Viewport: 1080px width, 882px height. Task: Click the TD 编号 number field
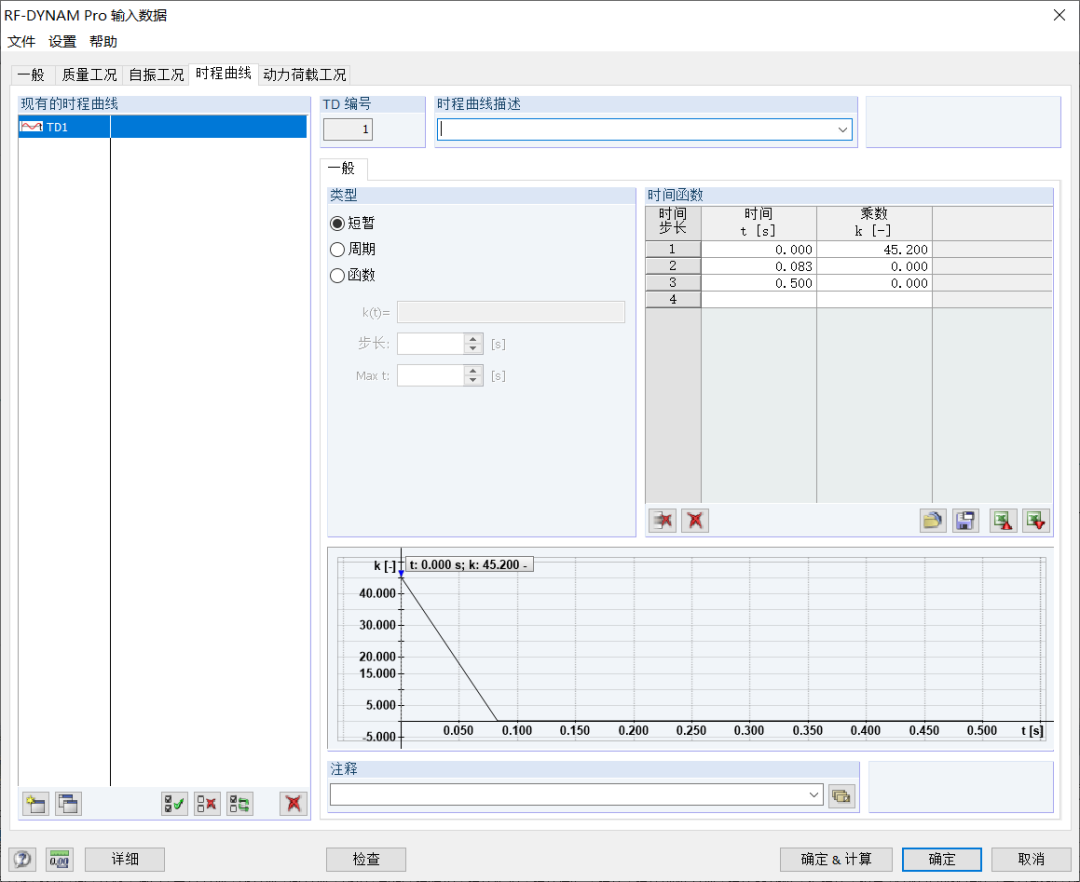pos(348,129)
